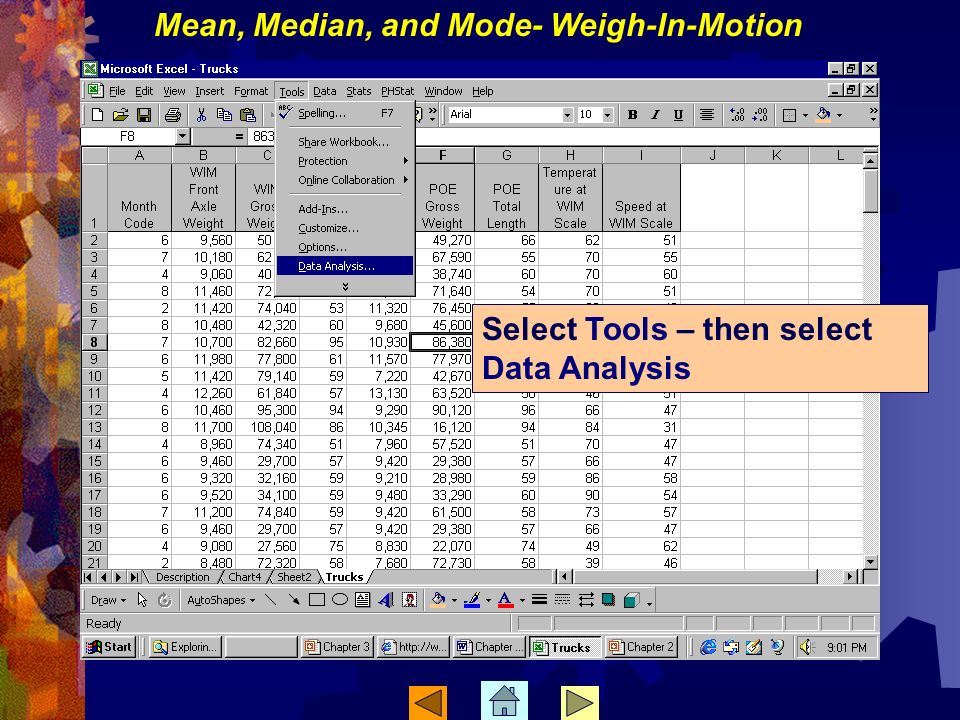Select Data Analysis in Tools menu

[345, 266]
